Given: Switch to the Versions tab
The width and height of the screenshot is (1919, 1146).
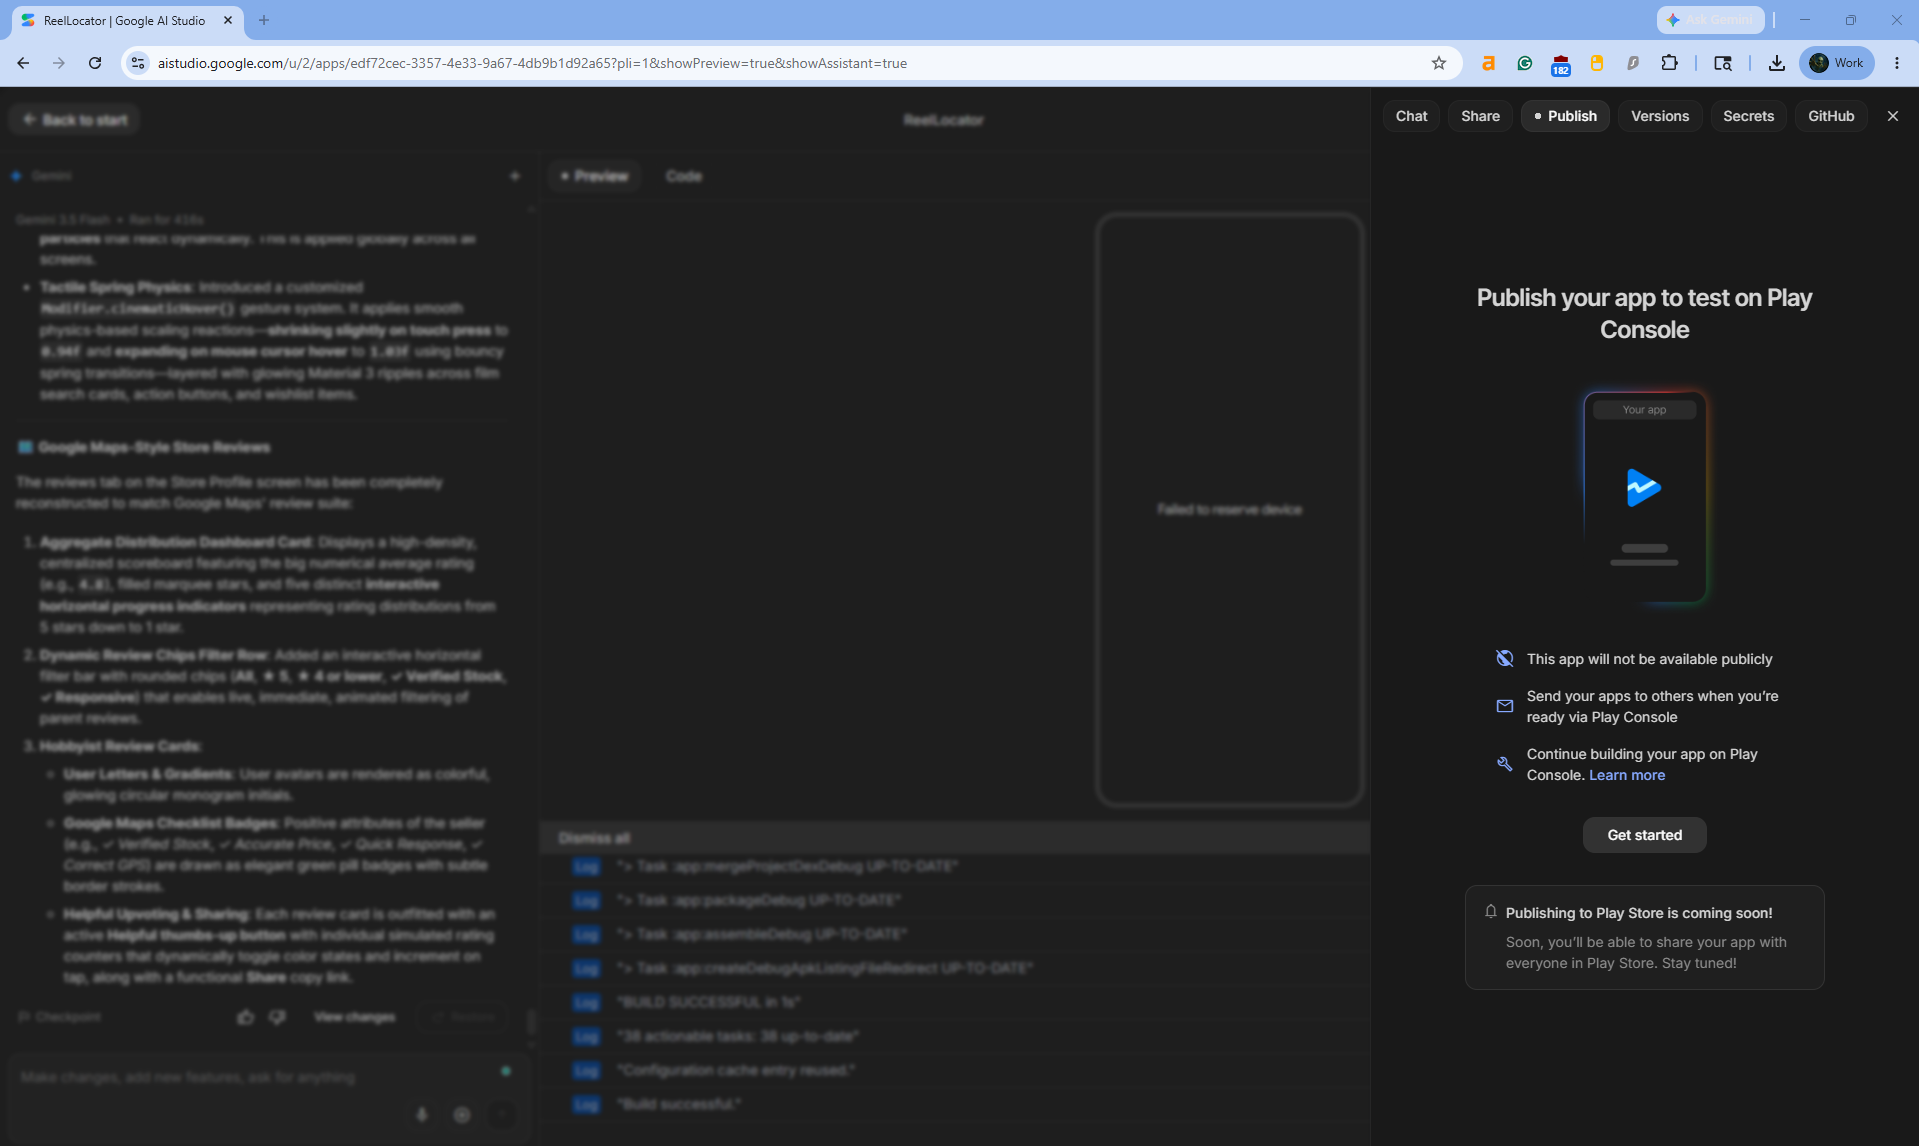Looking at the screenshot, I should click(x=1660, y=116).
